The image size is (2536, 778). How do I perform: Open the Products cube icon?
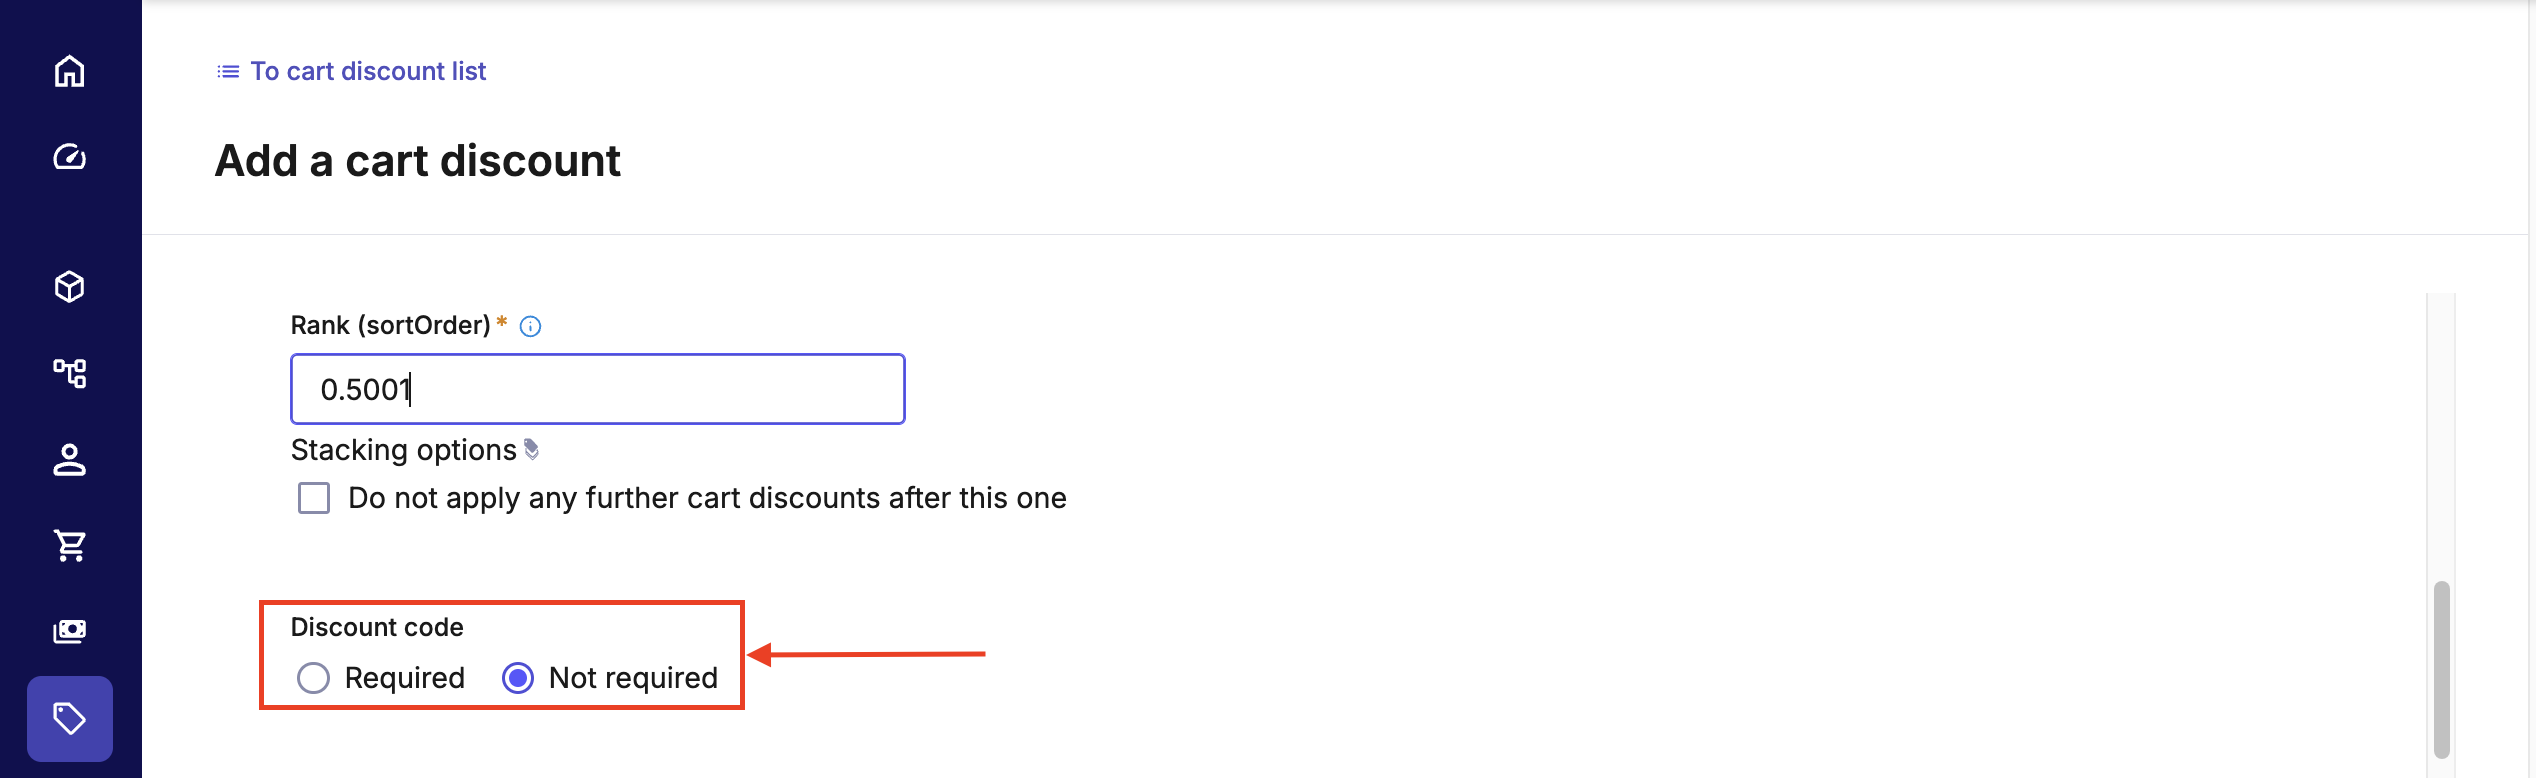69,287
